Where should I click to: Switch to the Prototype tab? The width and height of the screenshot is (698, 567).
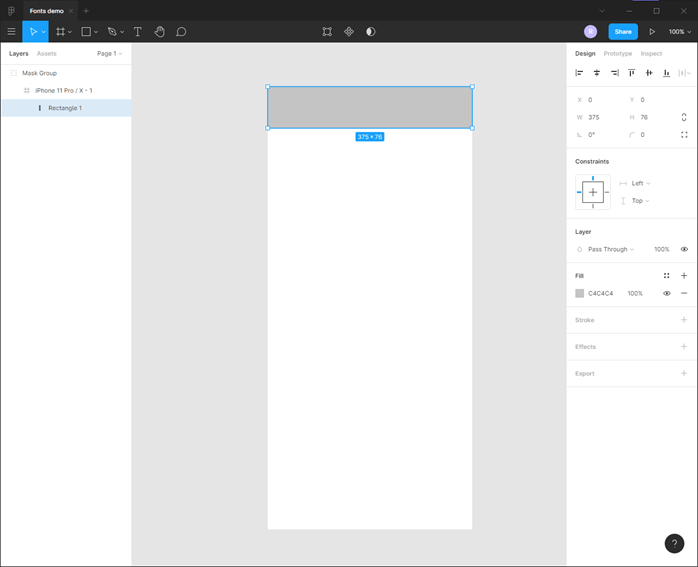tap(618, 53)
